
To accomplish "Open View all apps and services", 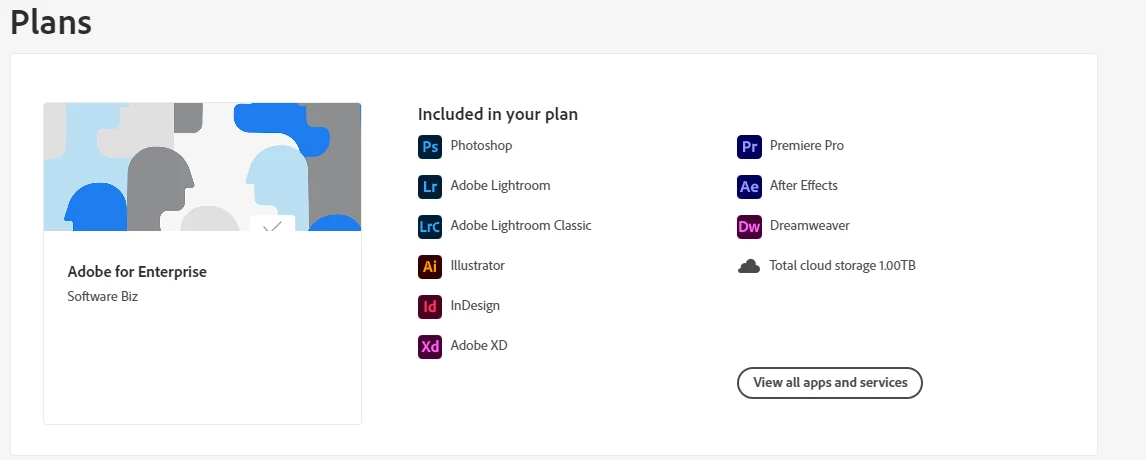I will coord(830,382).
